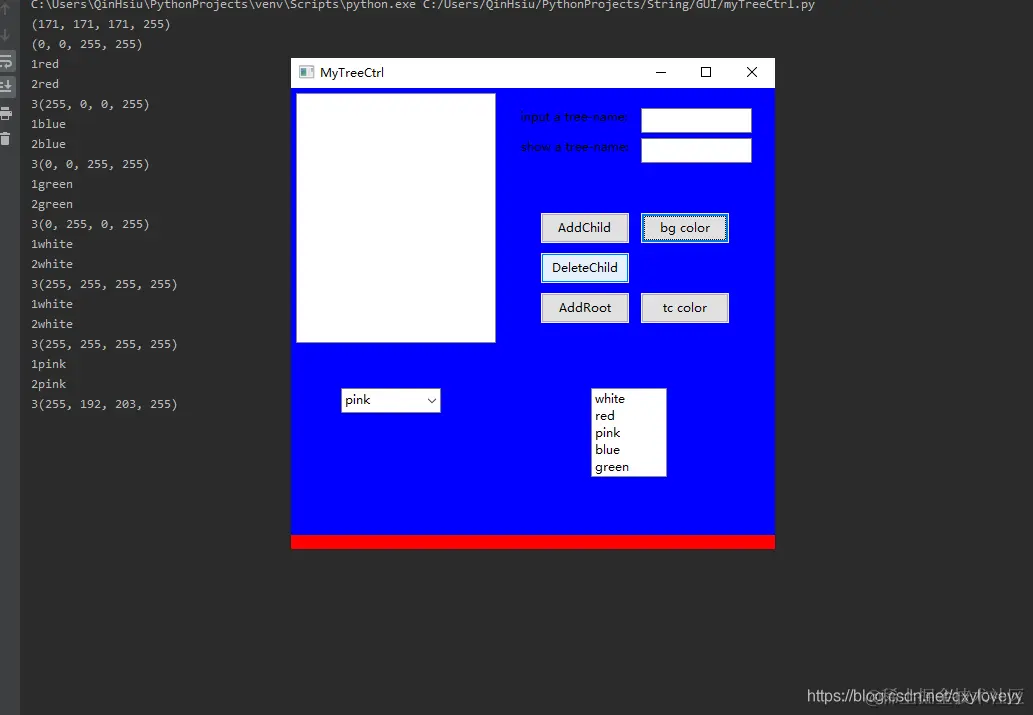Click the MyTreeCtrl window title icon
The image size is (1033, 715).
pyautogui.click(x=306, y=72)
